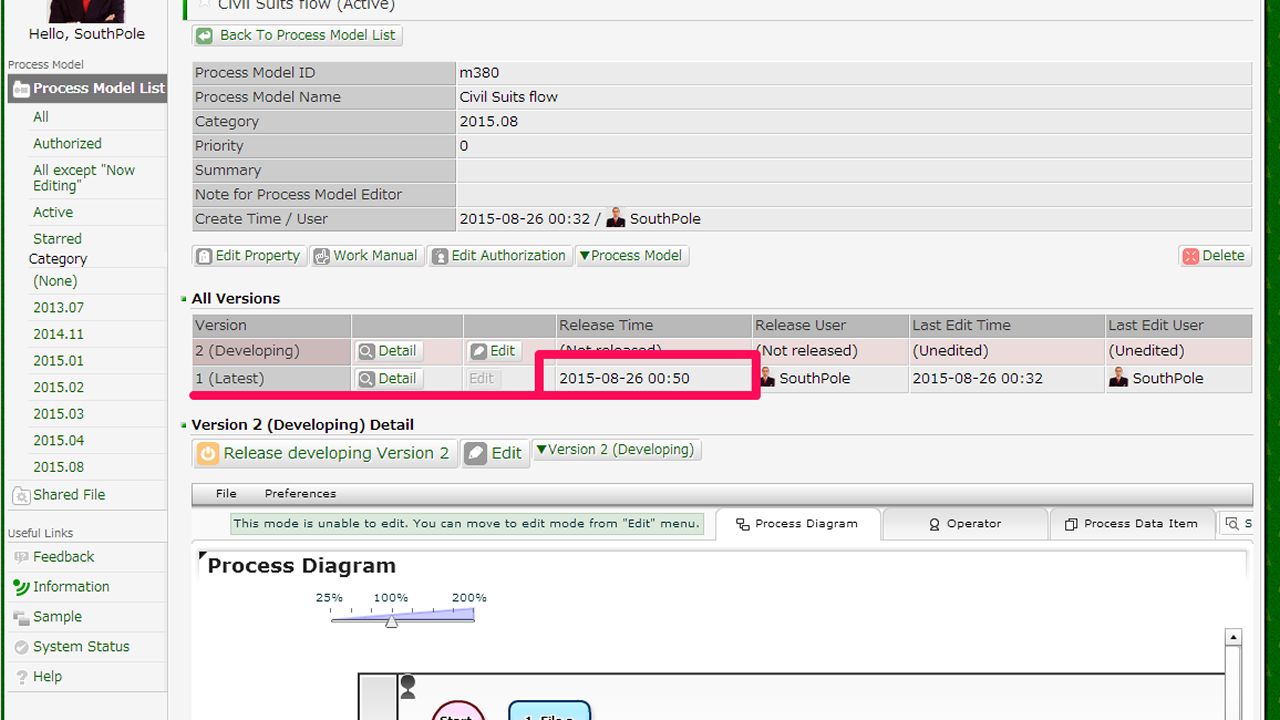Go back to Process Model List
The width and height of the screenshot is (1280, 720).
point(297,35)
